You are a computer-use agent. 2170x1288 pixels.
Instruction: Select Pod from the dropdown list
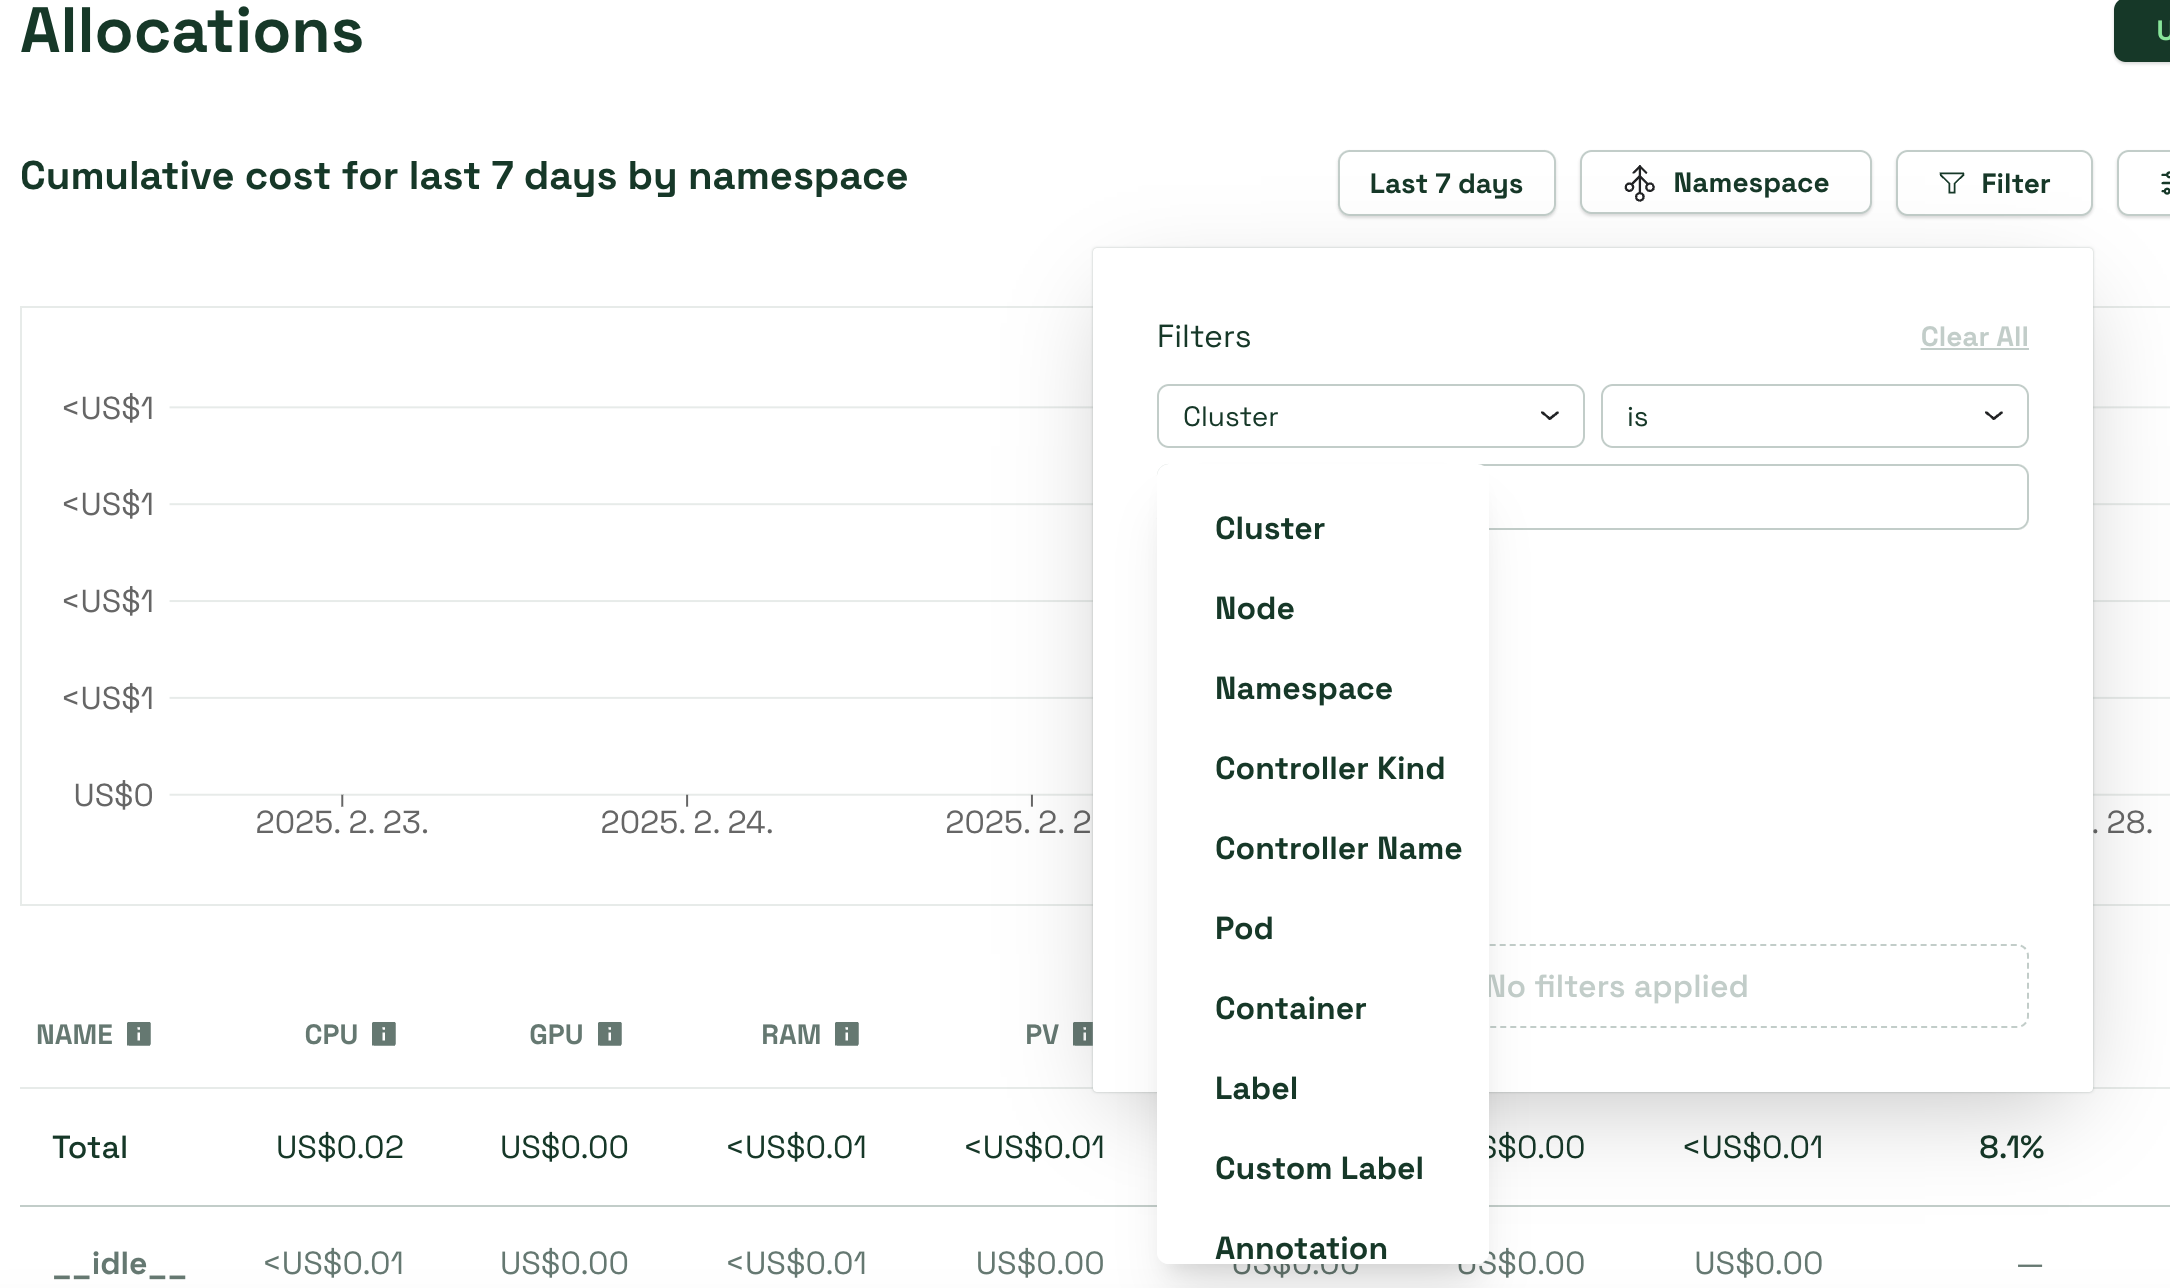[x=1244, y=928]
